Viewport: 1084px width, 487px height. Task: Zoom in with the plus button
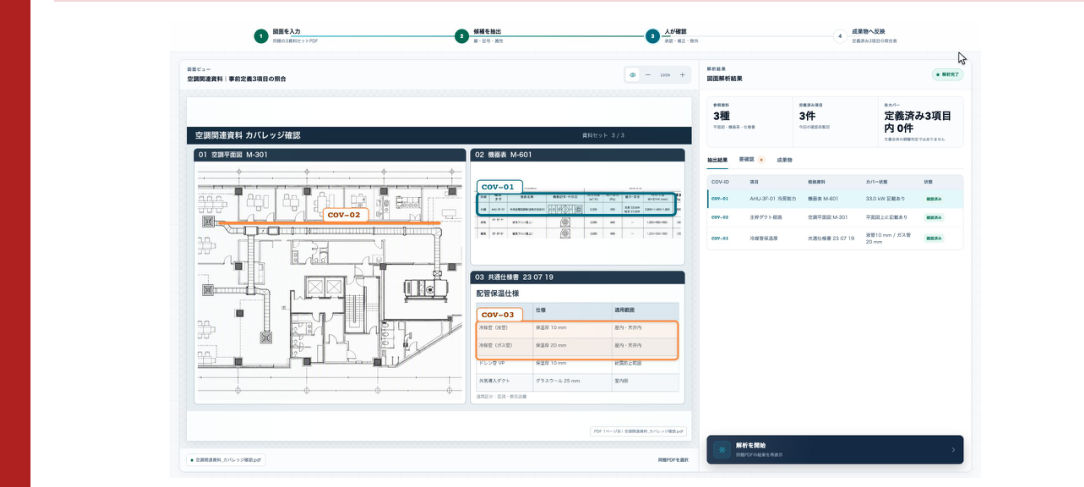coord(682,75)
